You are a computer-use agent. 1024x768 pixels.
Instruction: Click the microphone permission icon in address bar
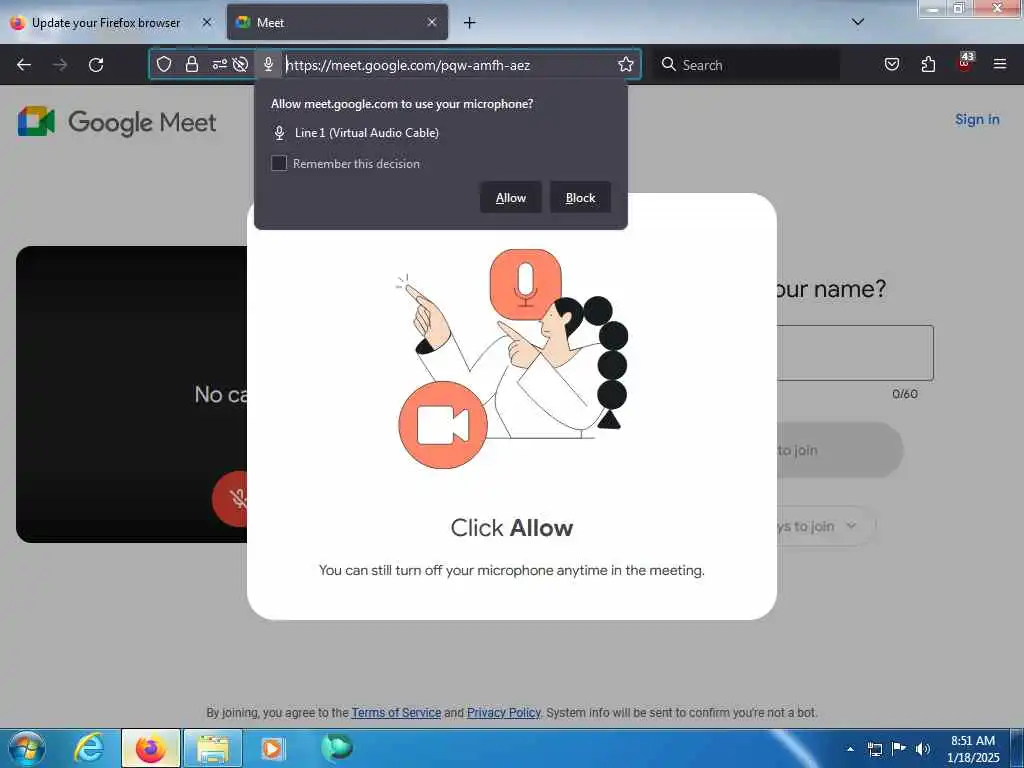tap(268, 64)
